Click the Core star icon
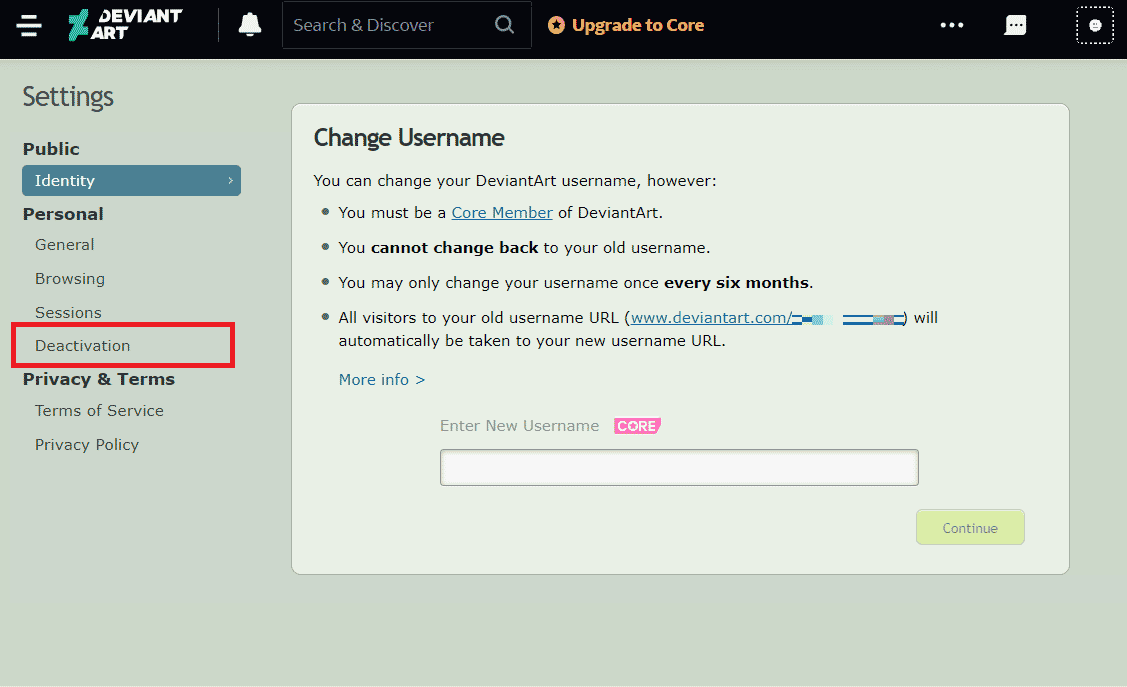The height and width of the screenshot is (687, 1127). coord(557,25)
